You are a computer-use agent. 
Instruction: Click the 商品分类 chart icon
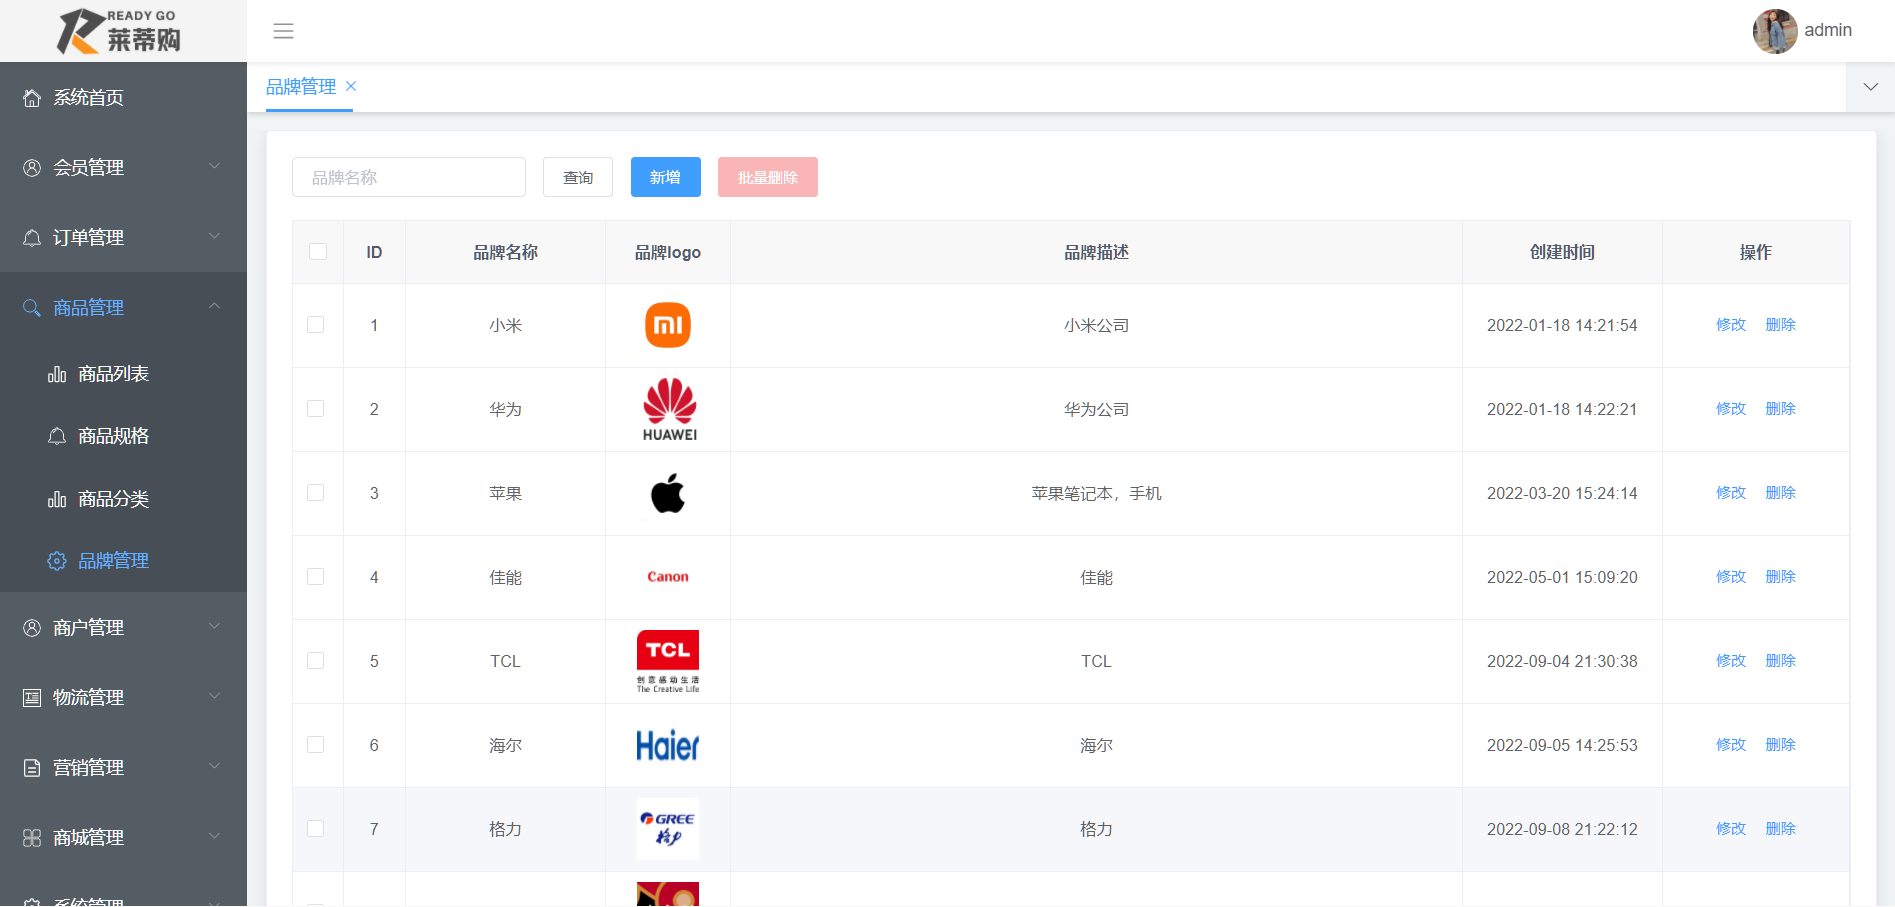point(57,499)
